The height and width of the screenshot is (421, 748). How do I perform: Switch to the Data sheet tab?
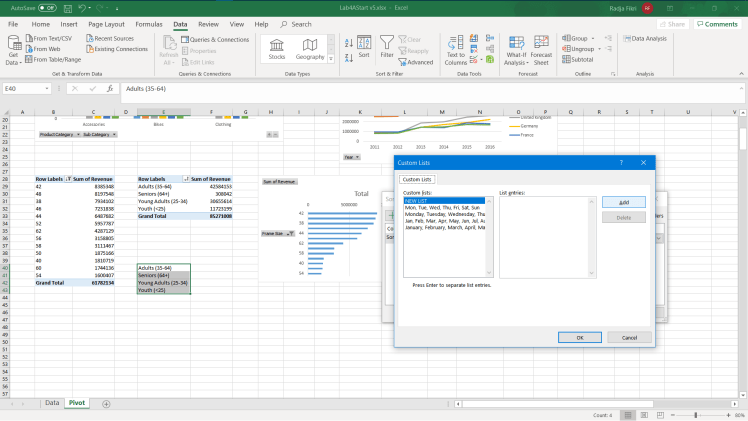click(x=52, y=402)
